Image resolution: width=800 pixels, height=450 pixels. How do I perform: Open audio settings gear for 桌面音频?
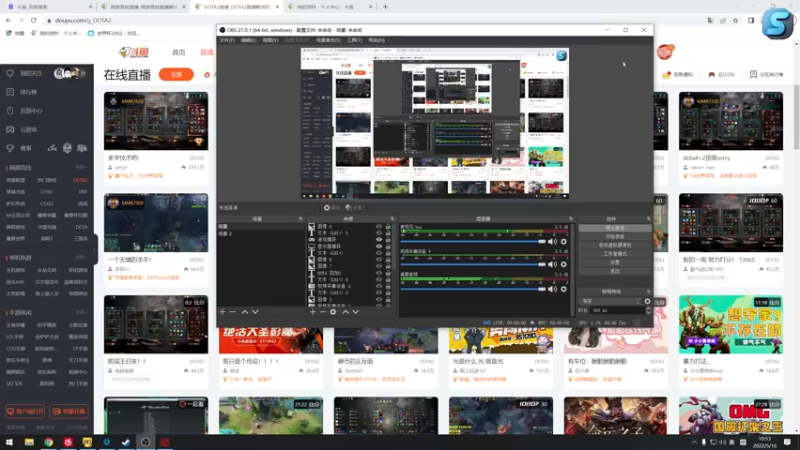[x=564, y=289]
